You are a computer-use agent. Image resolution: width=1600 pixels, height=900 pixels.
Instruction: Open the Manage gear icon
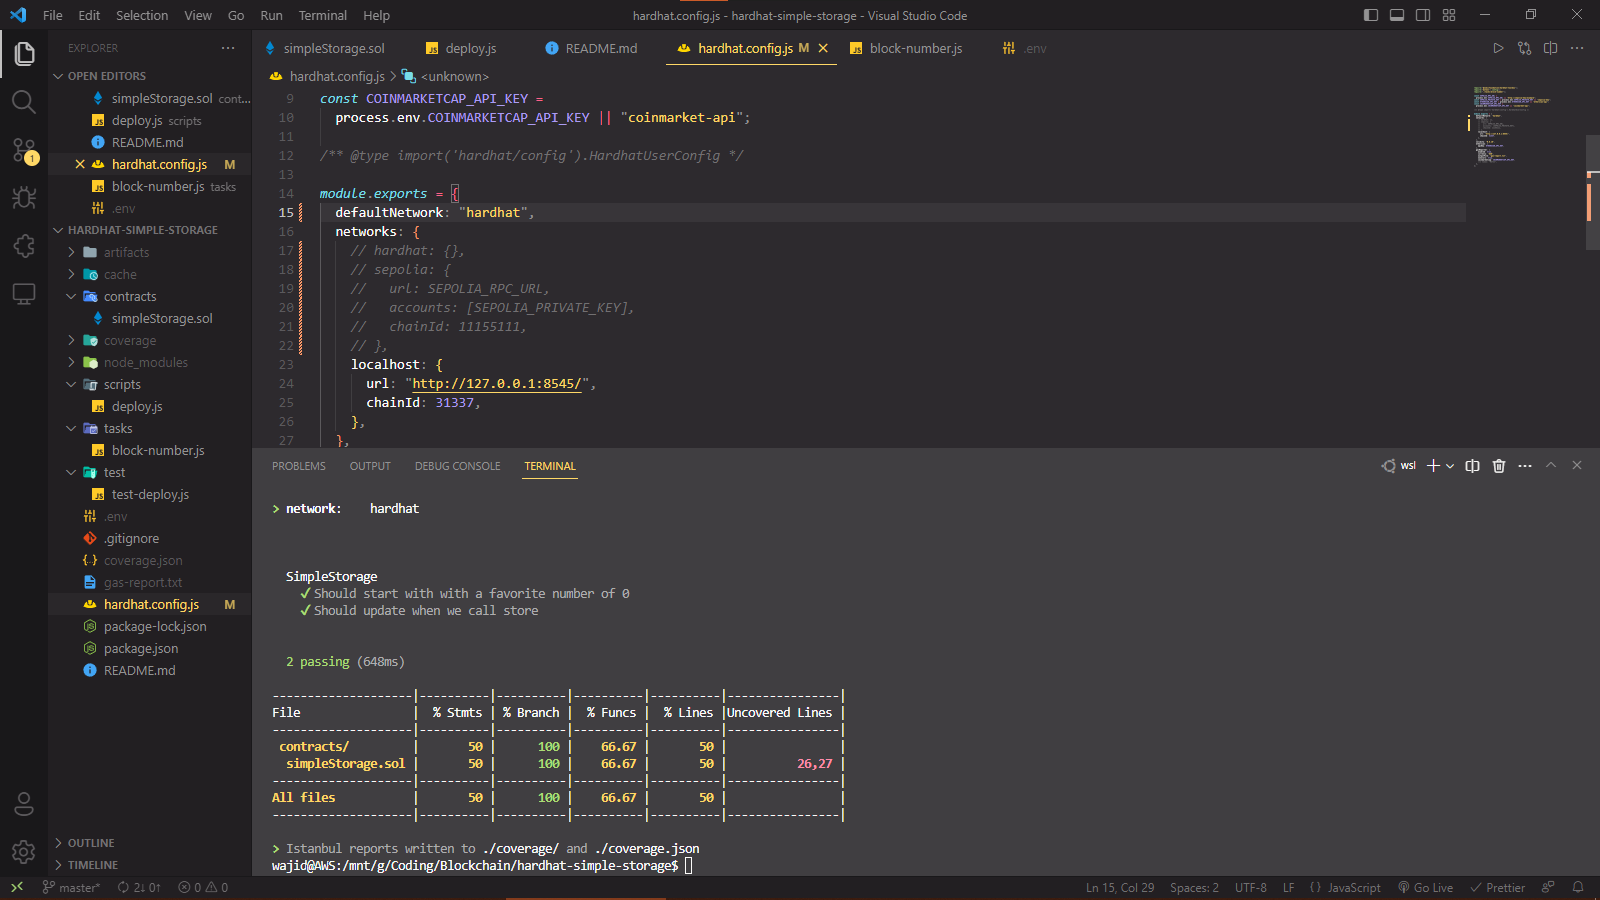[x=24, y=852]
